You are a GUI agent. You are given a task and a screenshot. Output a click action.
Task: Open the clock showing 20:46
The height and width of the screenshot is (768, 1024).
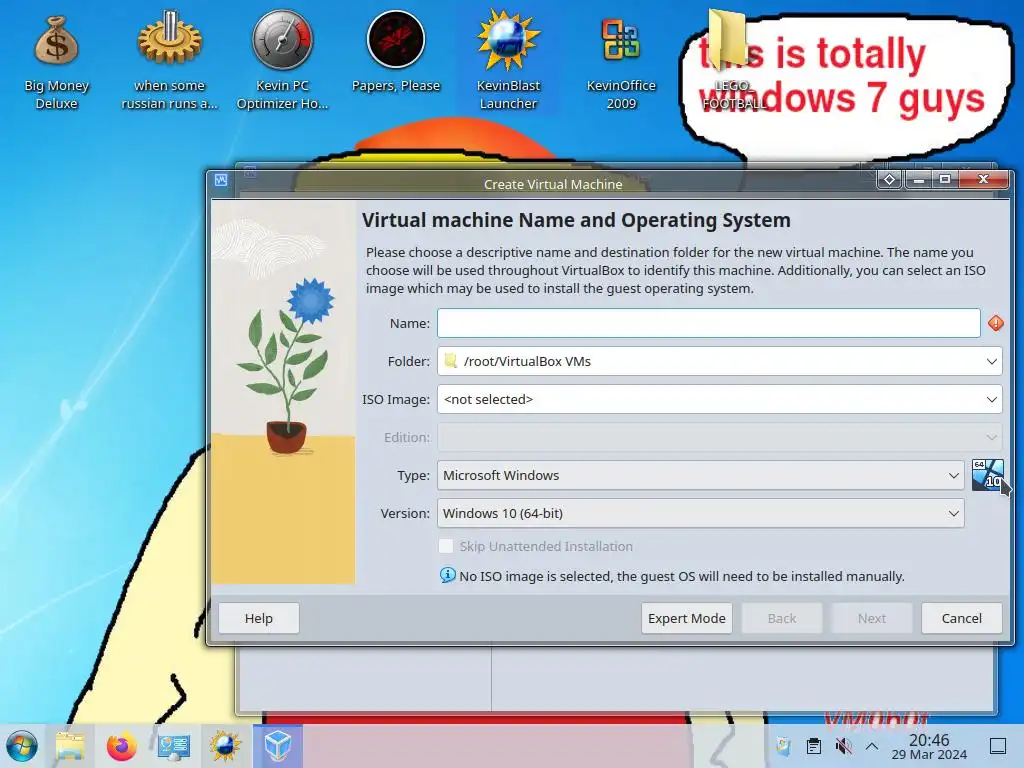point(929,746)
